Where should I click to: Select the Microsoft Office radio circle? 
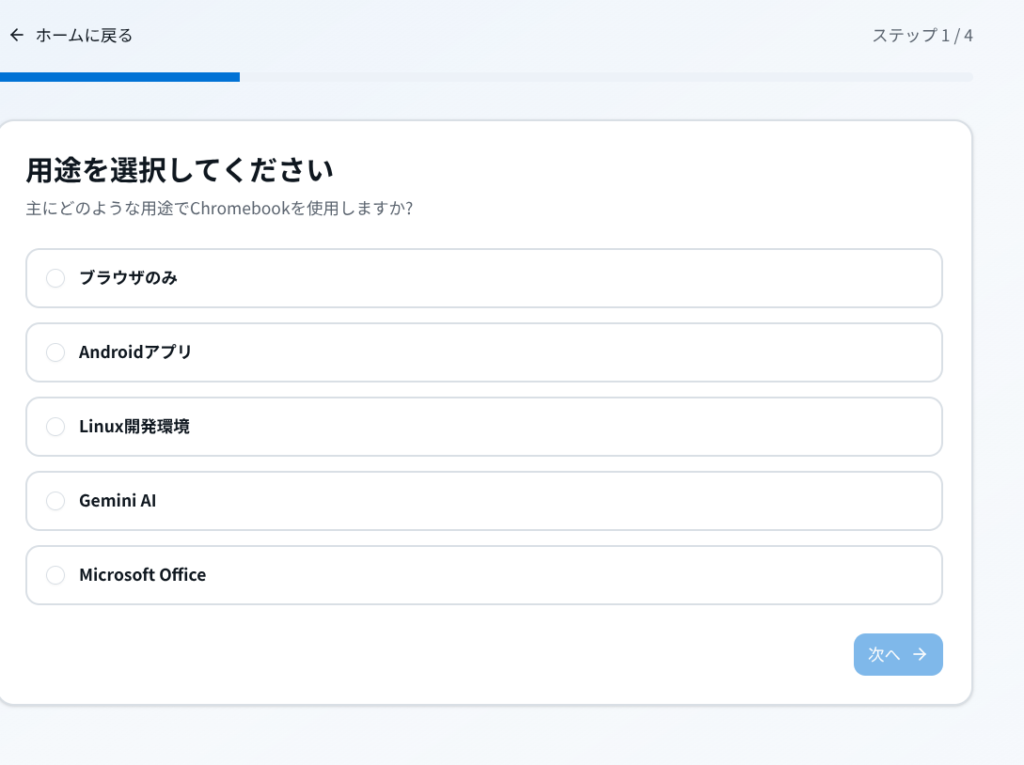tap(56, 575)
